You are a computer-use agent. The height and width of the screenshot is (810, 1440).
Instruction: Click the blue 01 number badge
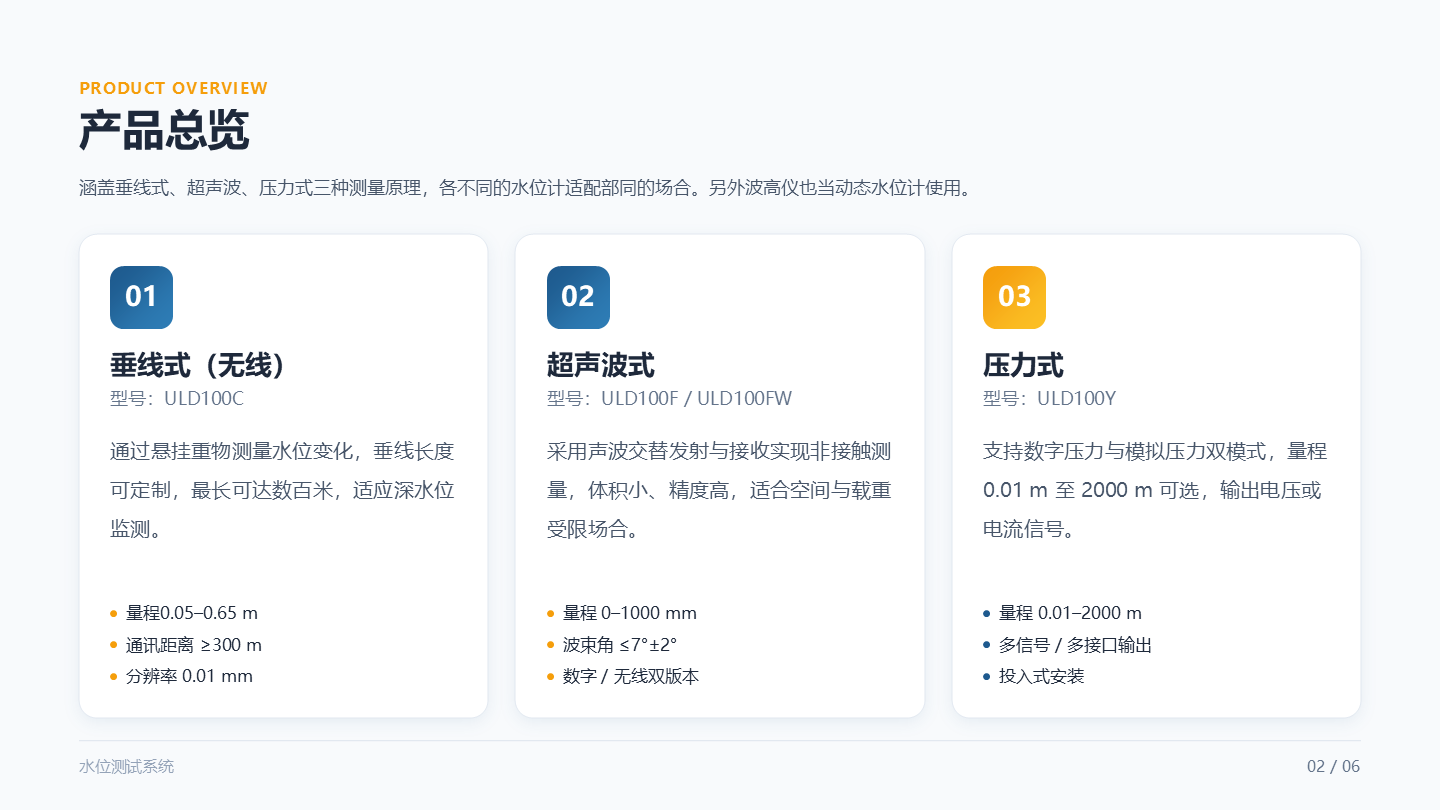click(x=141, y=297)
